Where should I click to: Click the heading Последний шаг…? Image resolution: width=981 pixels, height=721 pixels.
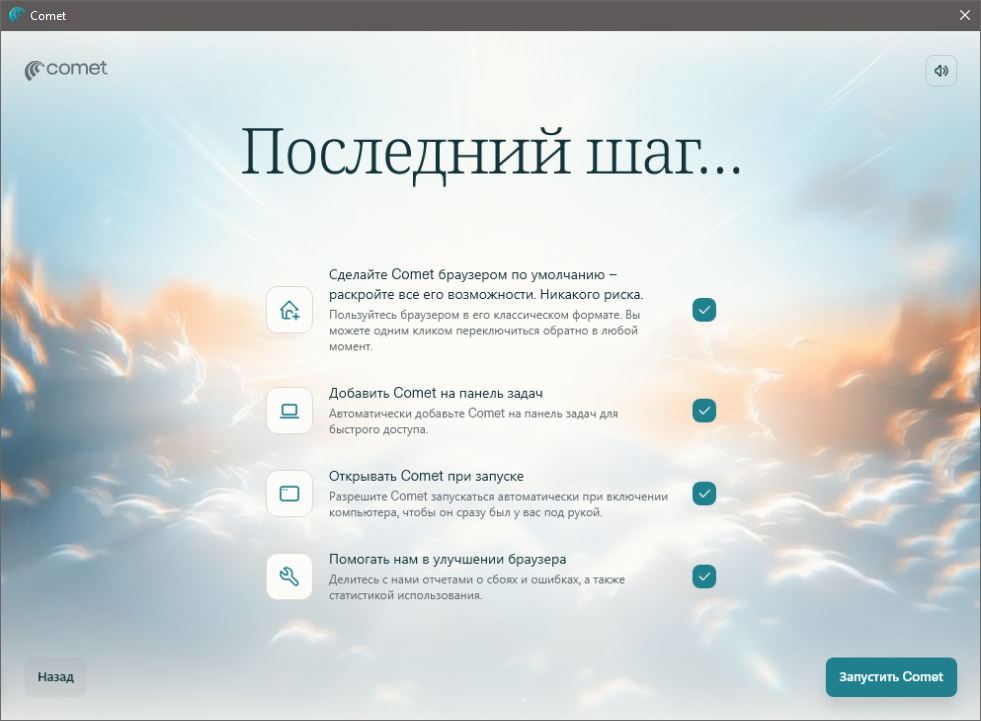coord(490,154)
